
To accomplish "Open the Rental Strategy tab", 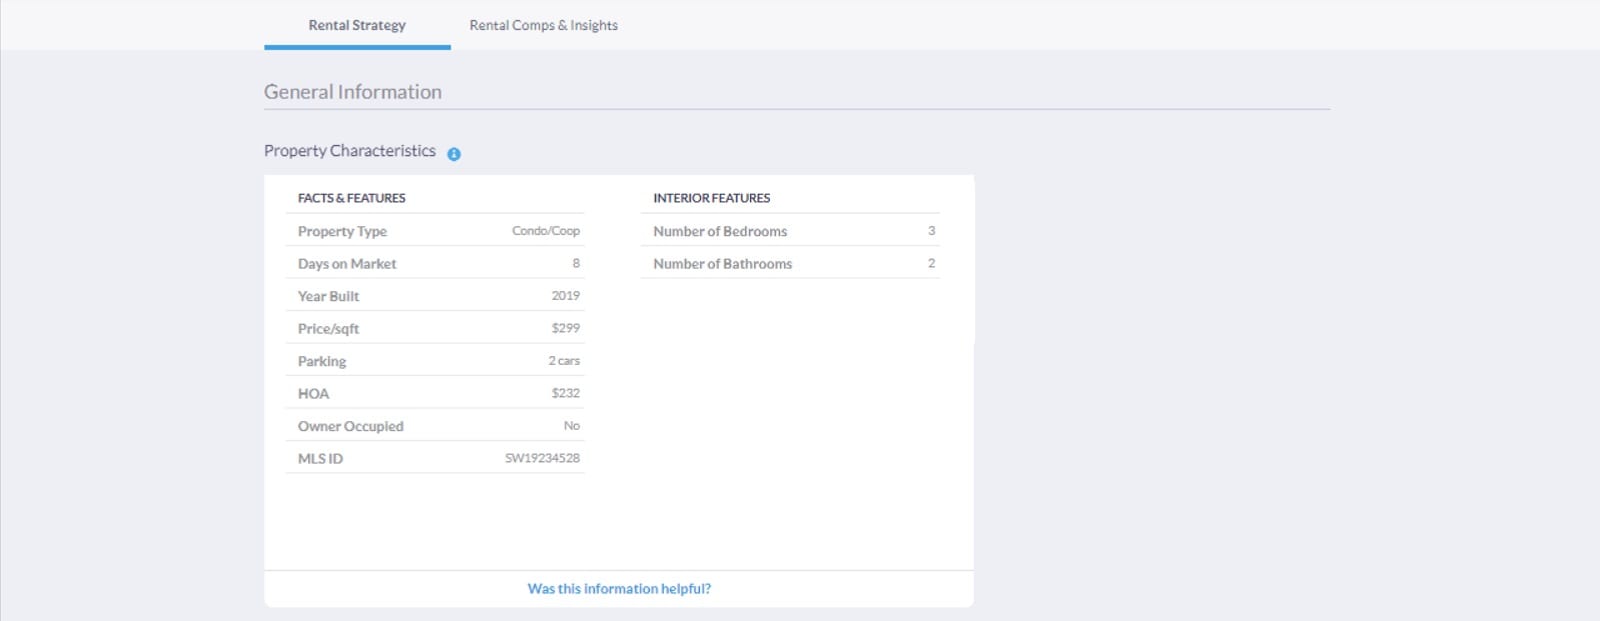I will pyautogui.click(x=357, y=25).
